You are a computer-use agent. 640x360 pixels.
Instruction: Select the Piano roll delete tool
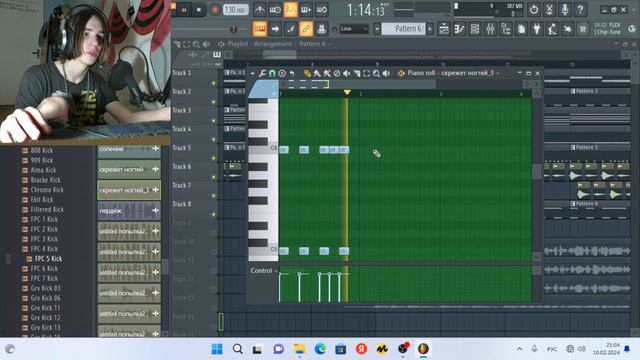coord(337,73)
